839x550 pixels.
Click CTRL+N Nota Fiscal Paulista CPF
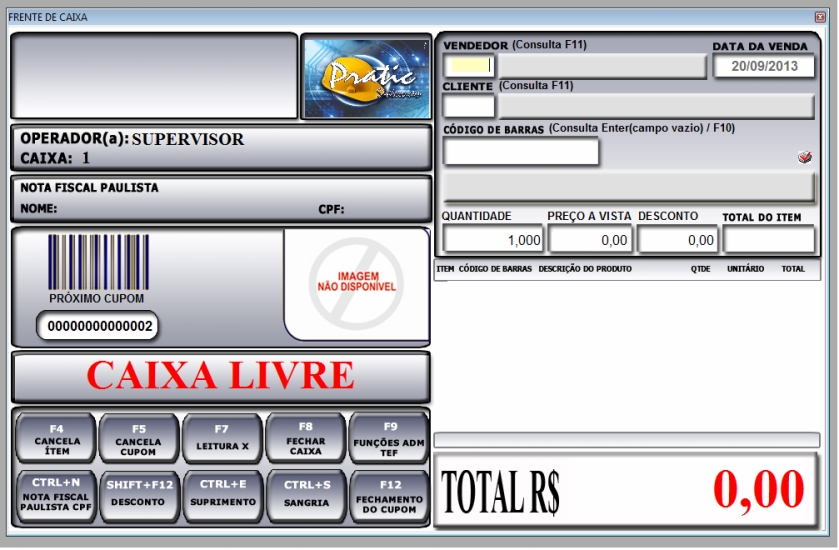coord(56,496)
